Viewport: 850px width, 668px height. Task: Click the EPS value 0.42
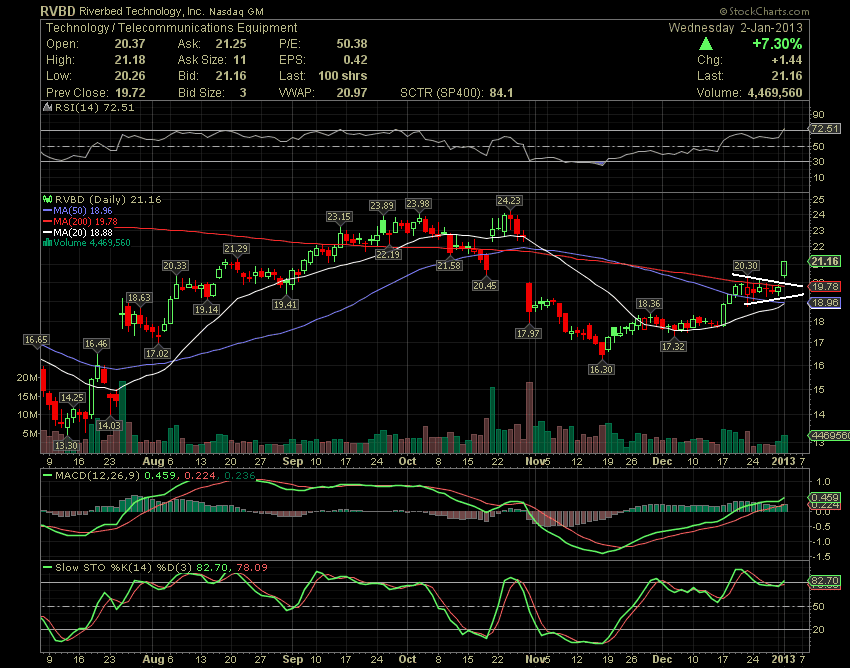(355, 60)
